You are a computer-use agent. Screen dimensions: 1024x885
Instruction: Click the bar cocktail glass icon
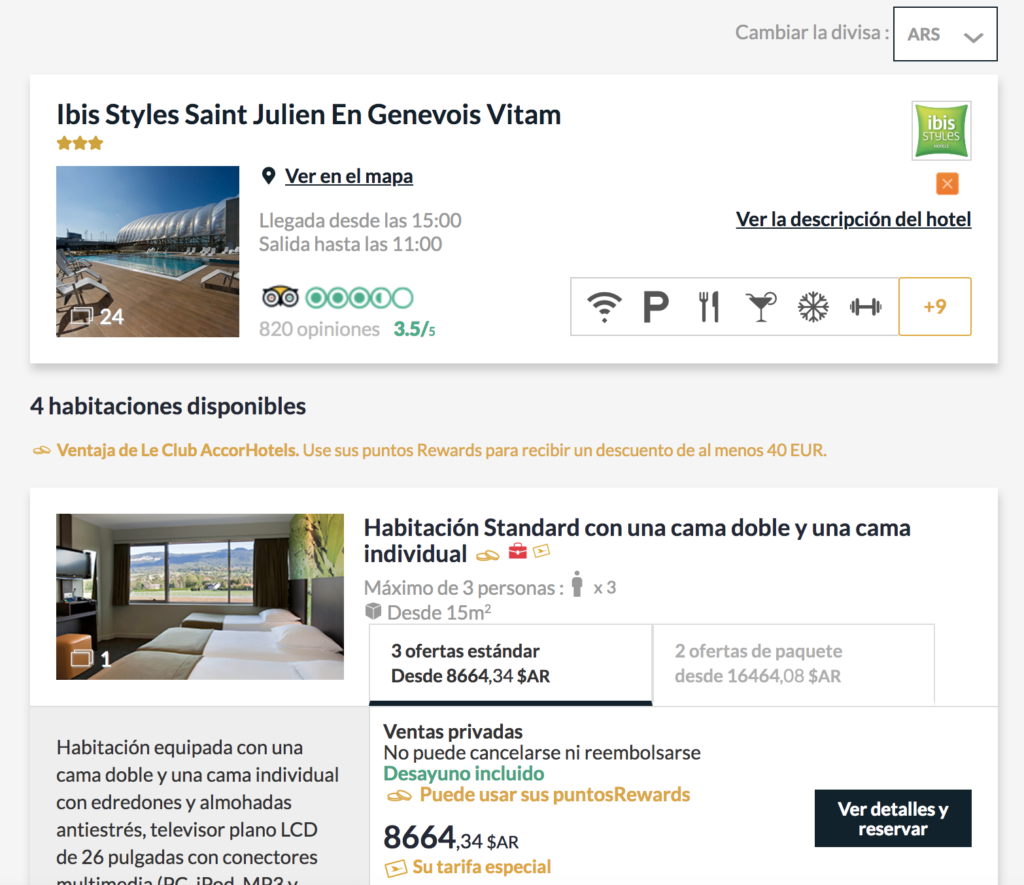point(761,307)
